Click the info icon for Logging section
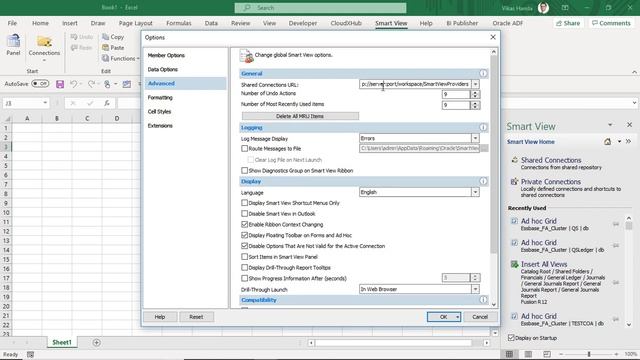 tap(483, 127)
